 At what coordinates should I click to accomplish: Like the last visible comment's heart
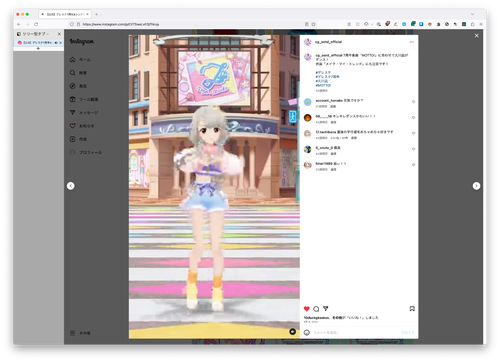[x=413, y=165]
